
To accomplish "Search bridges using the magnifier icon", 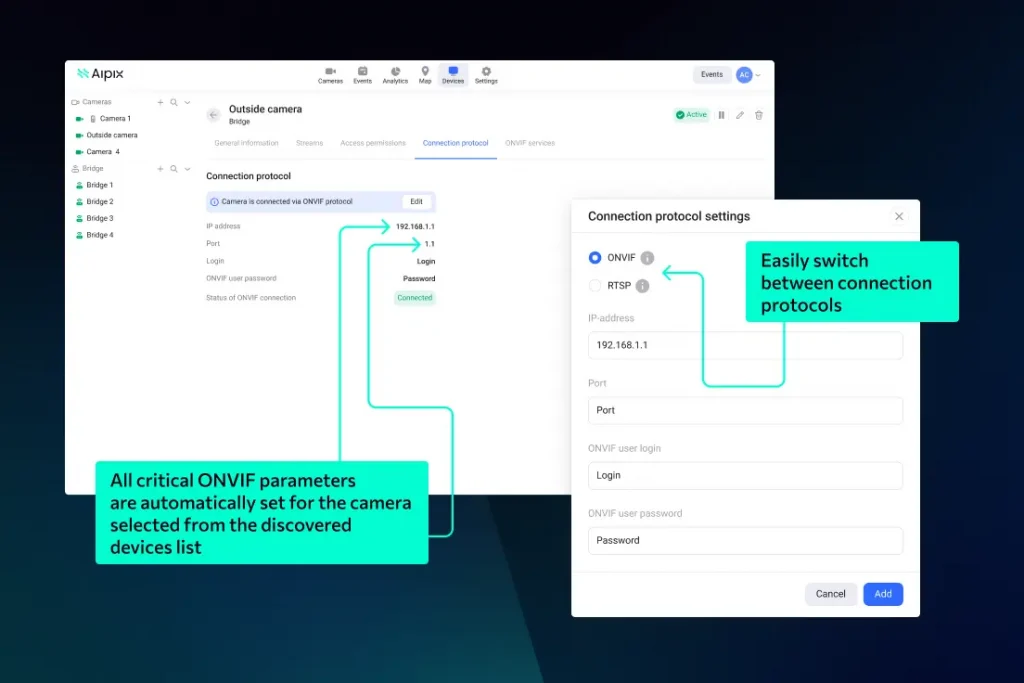I will [173, 169].
